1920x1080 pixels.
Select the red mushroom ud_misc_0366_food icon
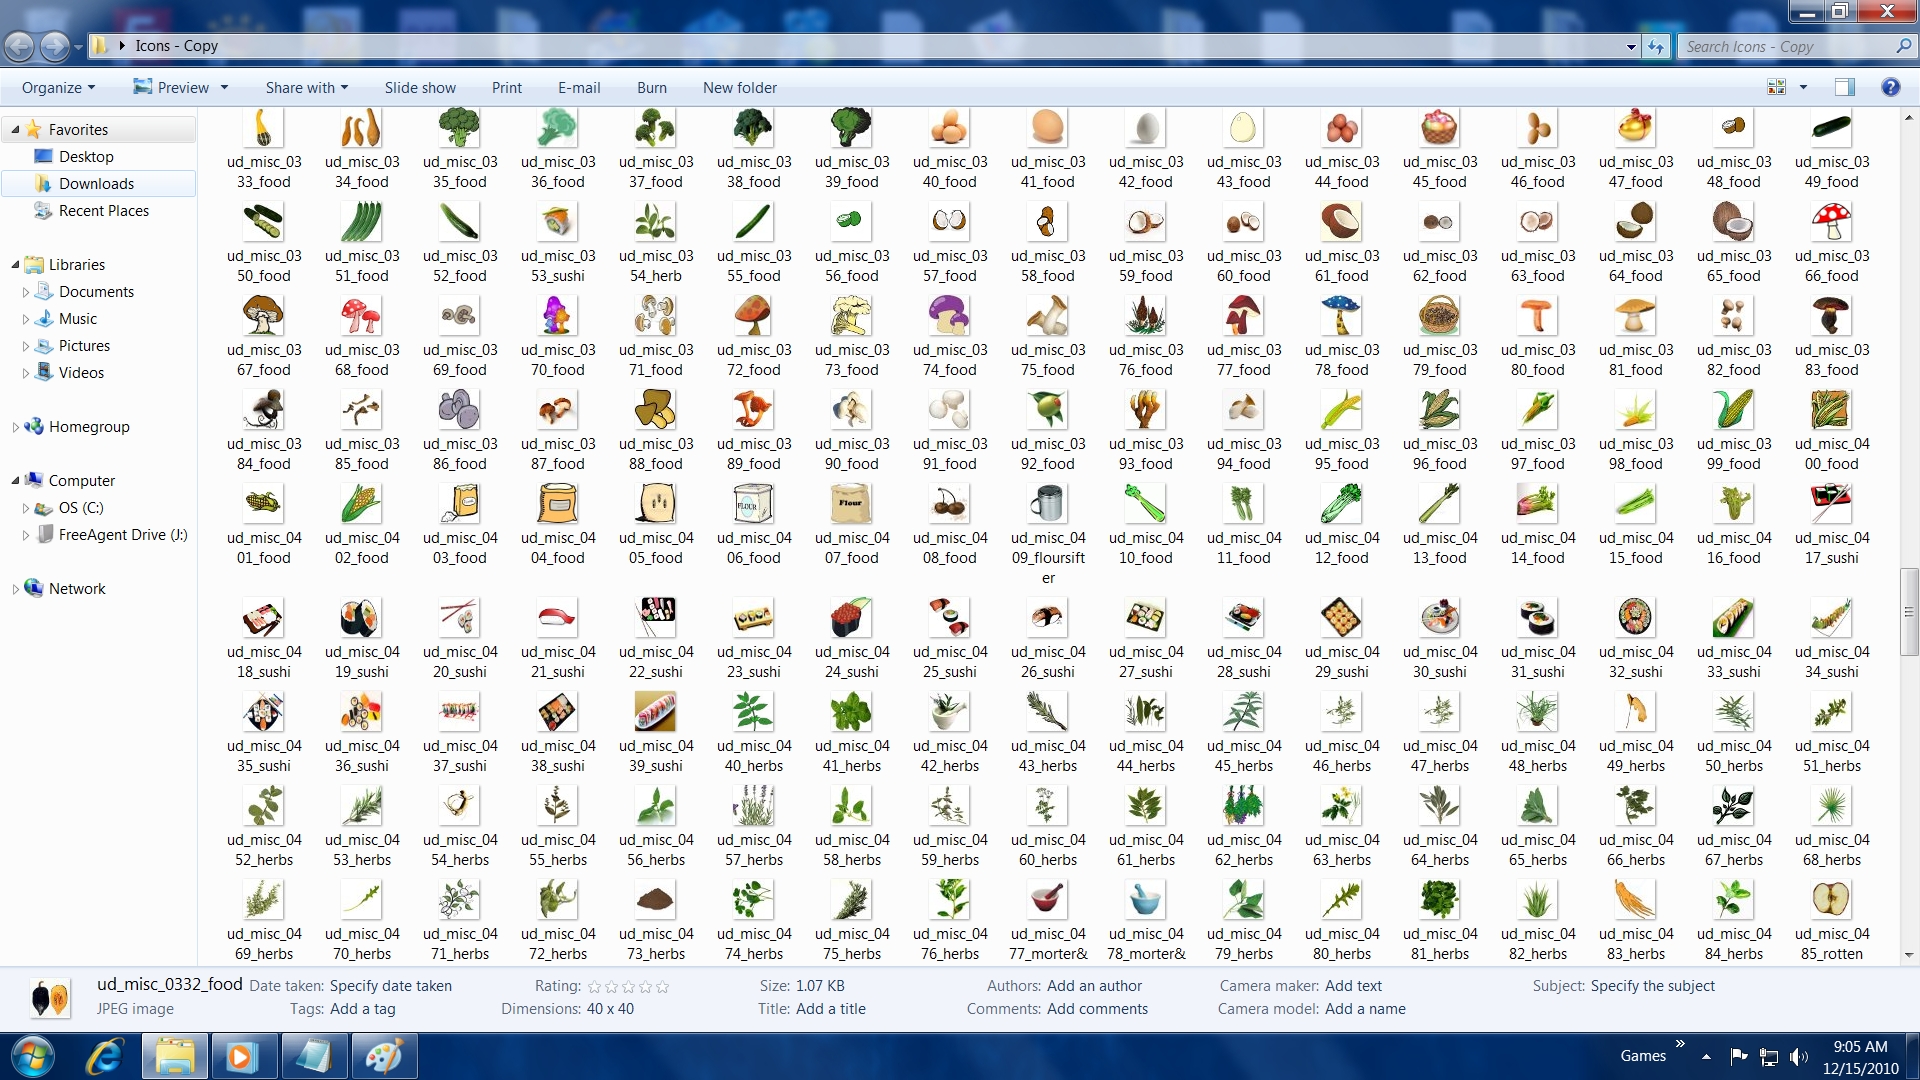pyautogui.click(x=1830, y=223)
